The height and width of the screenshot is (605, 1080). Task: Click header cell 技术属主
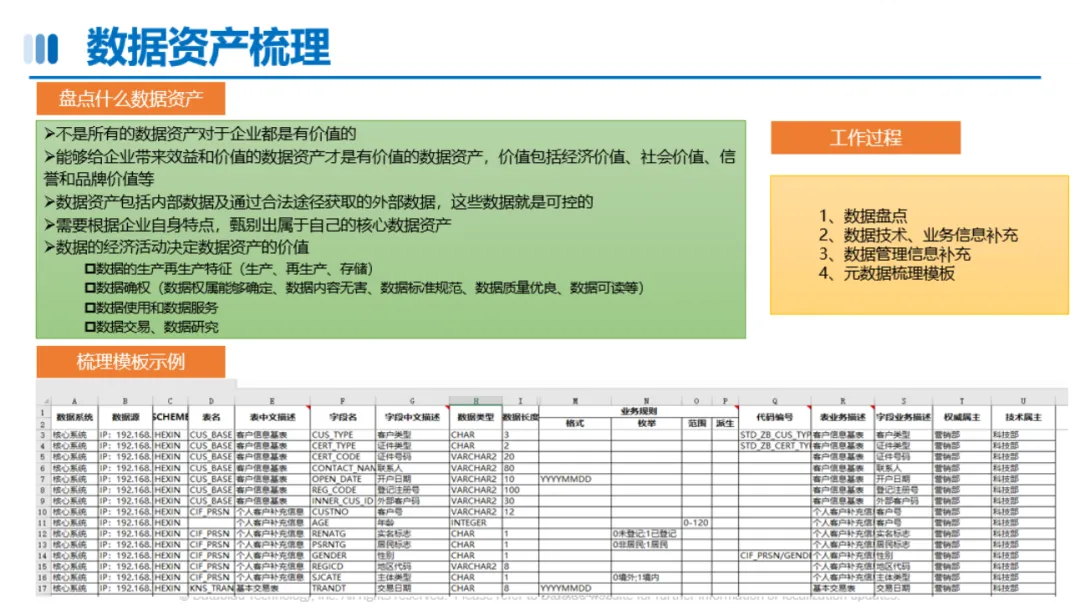(1023, 417)
